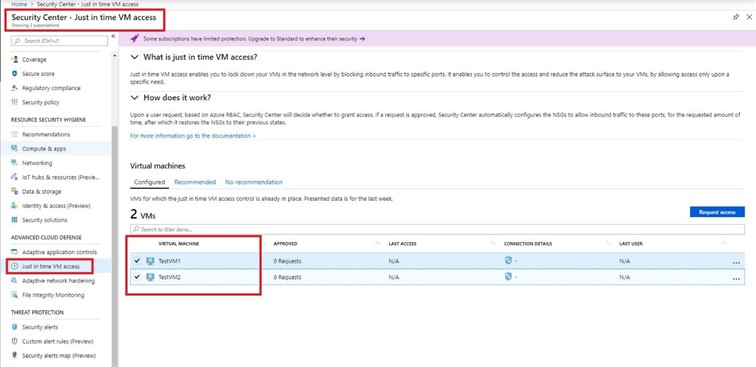Click '0 Requests' in TestVM2 row
This screenshot has height=367, width=756.
pyautogui.click(x=287, y=277)
